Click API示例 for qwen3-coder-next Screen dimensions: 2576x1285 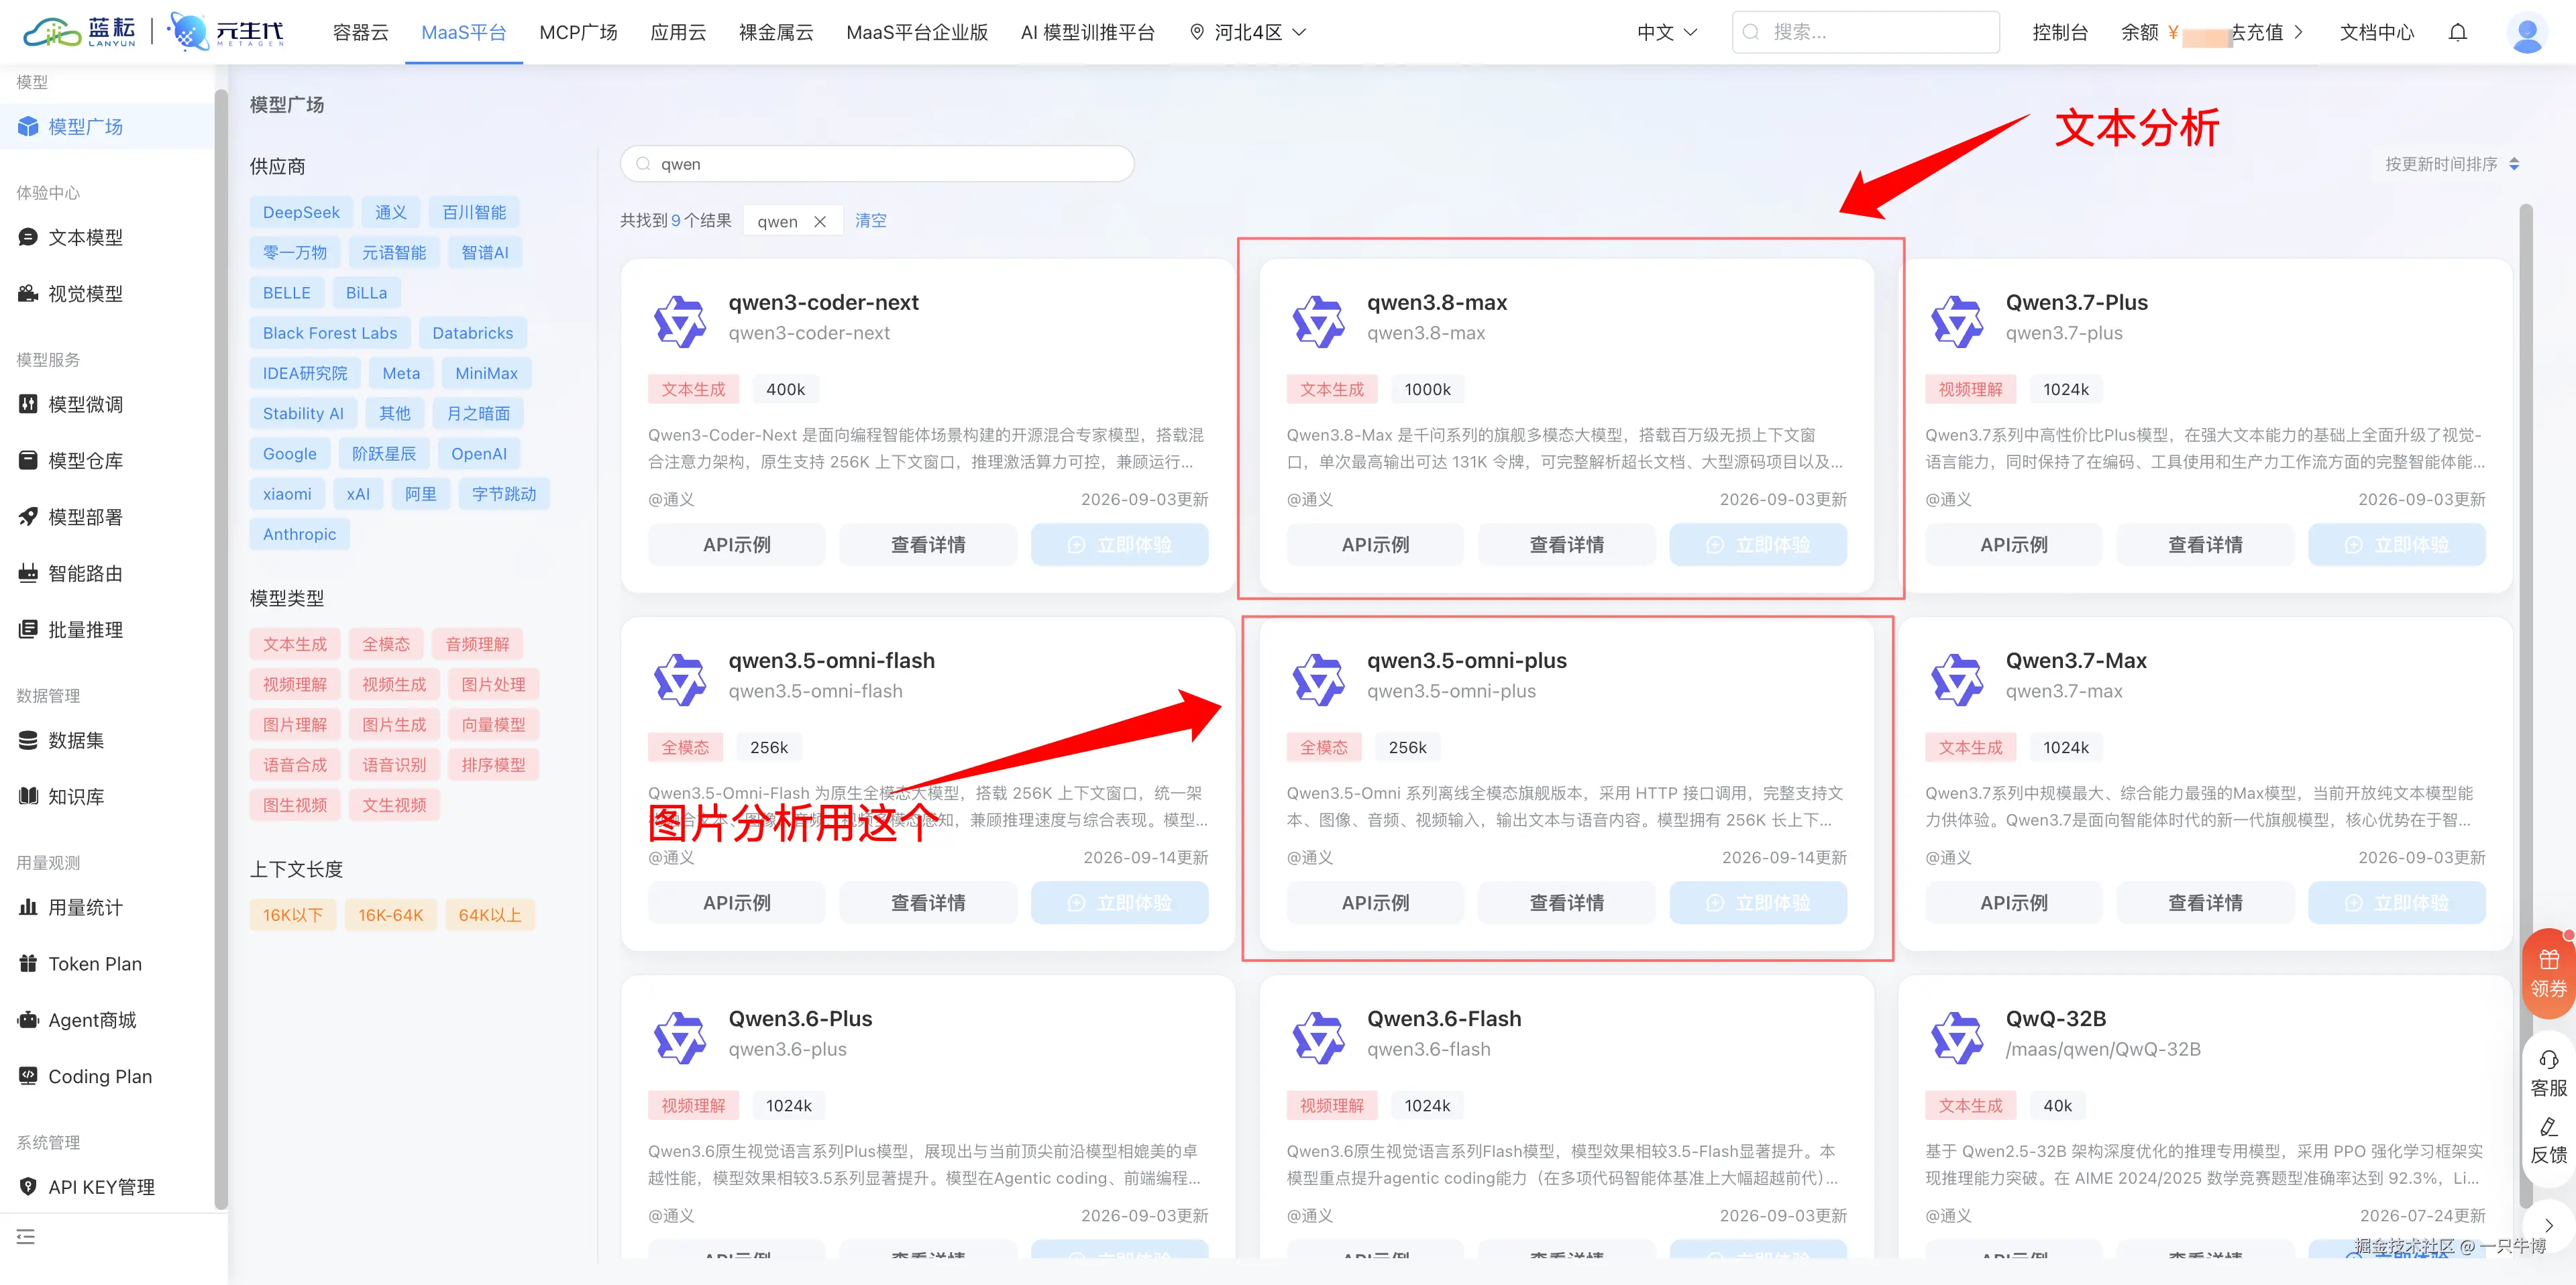[x=737, y=545]
